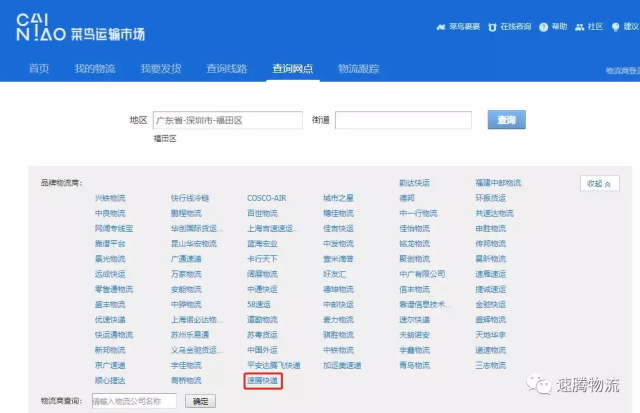Image resolution: width=640 pixels, height=413 pixels.
Task: Choose the 佳怡物流 link
Action: [x=414, y=229]
